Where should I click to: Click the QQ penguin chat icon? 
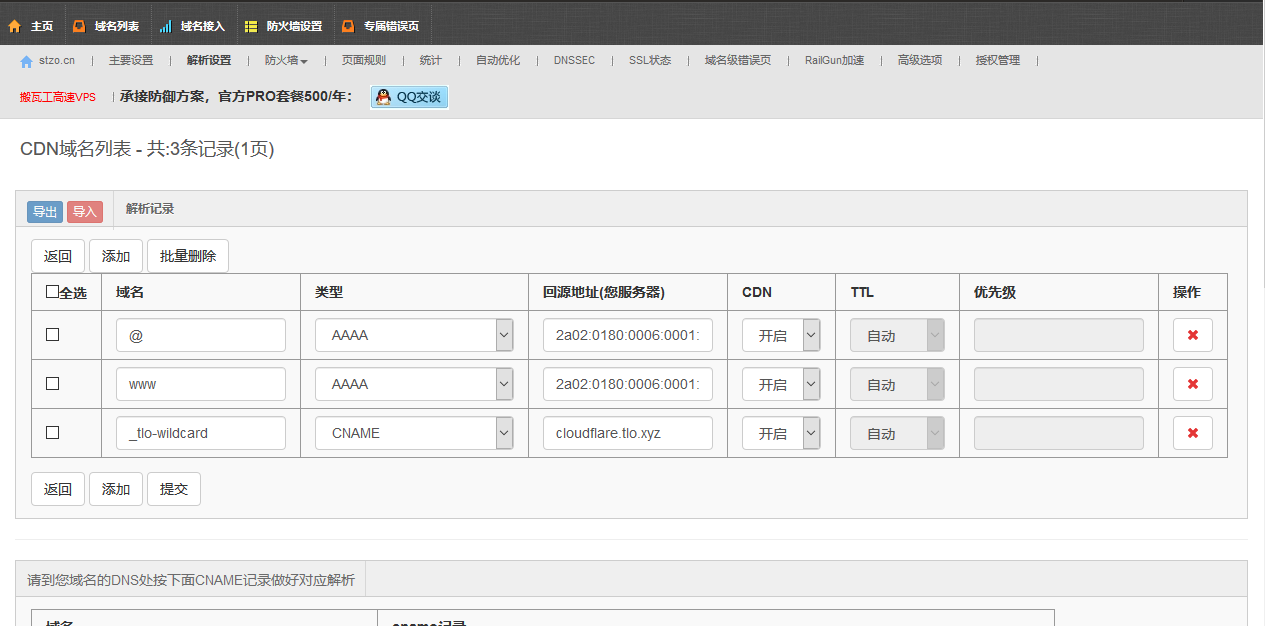383,97
